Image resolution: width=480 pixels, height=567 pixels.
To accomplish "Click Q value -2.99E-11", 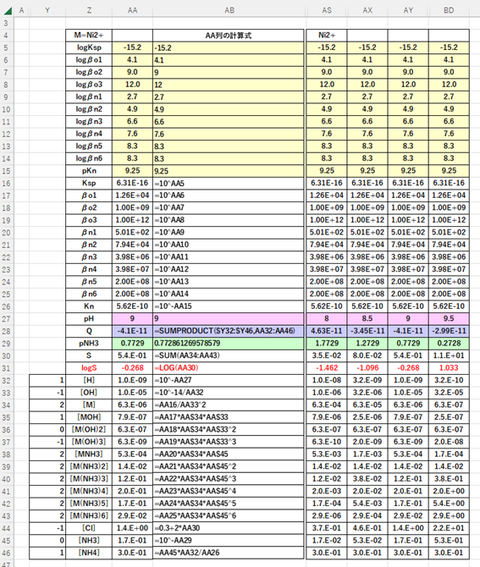I will coord(449,331).
